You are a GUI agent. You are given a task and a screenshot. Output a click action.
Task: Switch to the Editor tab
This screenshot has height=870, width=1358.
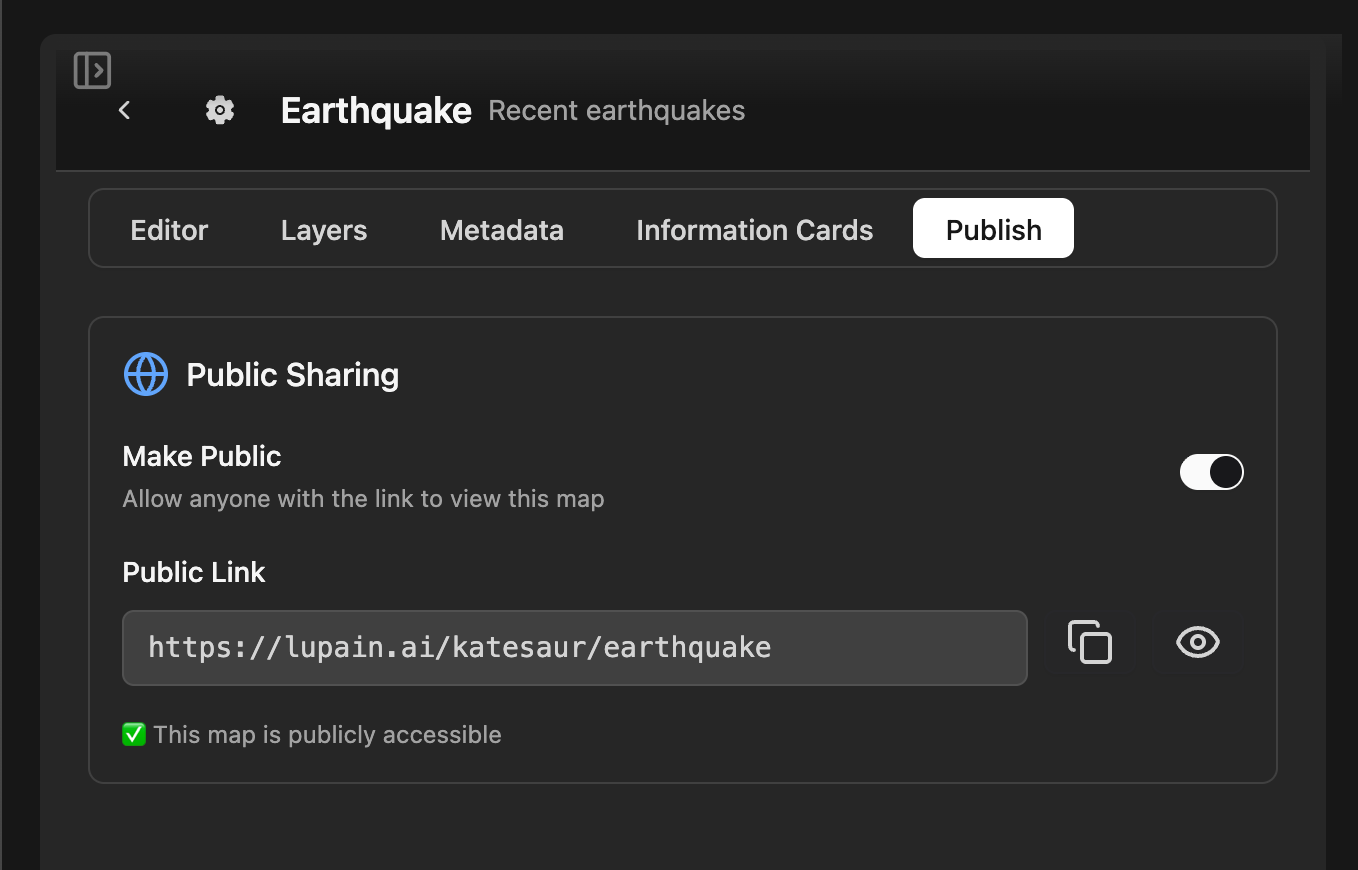(x=169, y=230)
